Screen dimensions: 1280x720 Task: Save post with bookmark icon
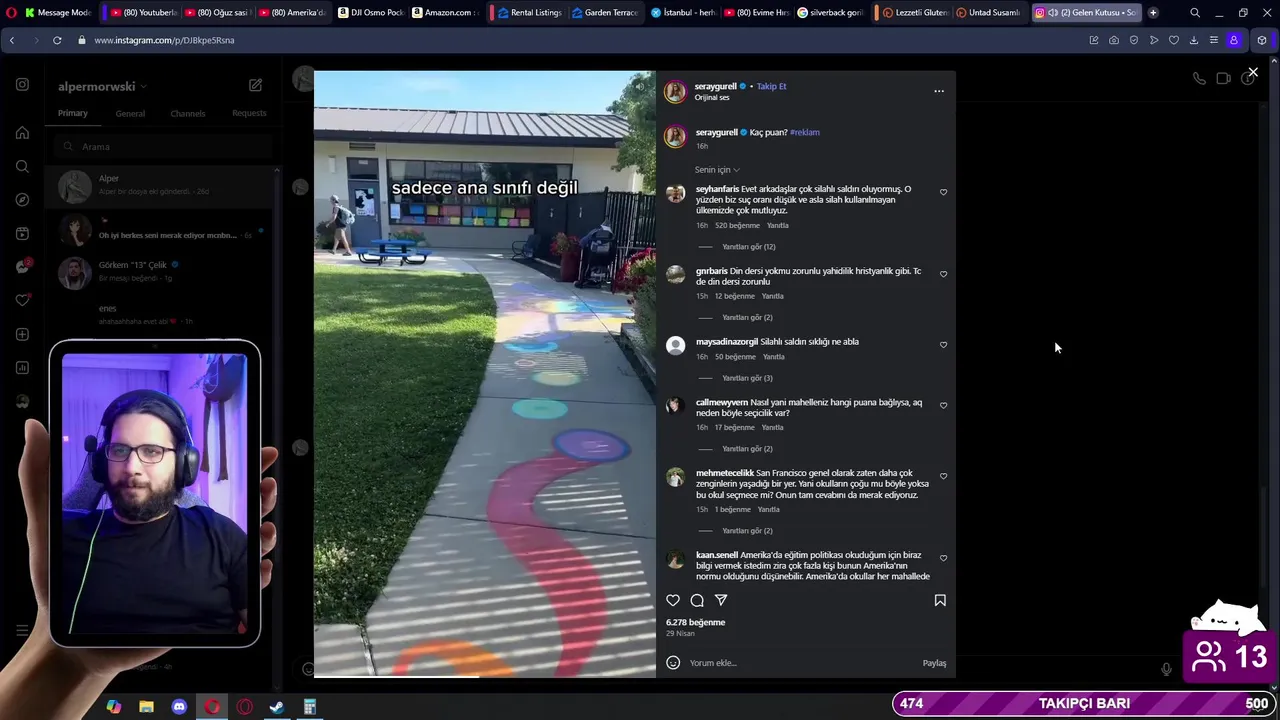point(940,600)
